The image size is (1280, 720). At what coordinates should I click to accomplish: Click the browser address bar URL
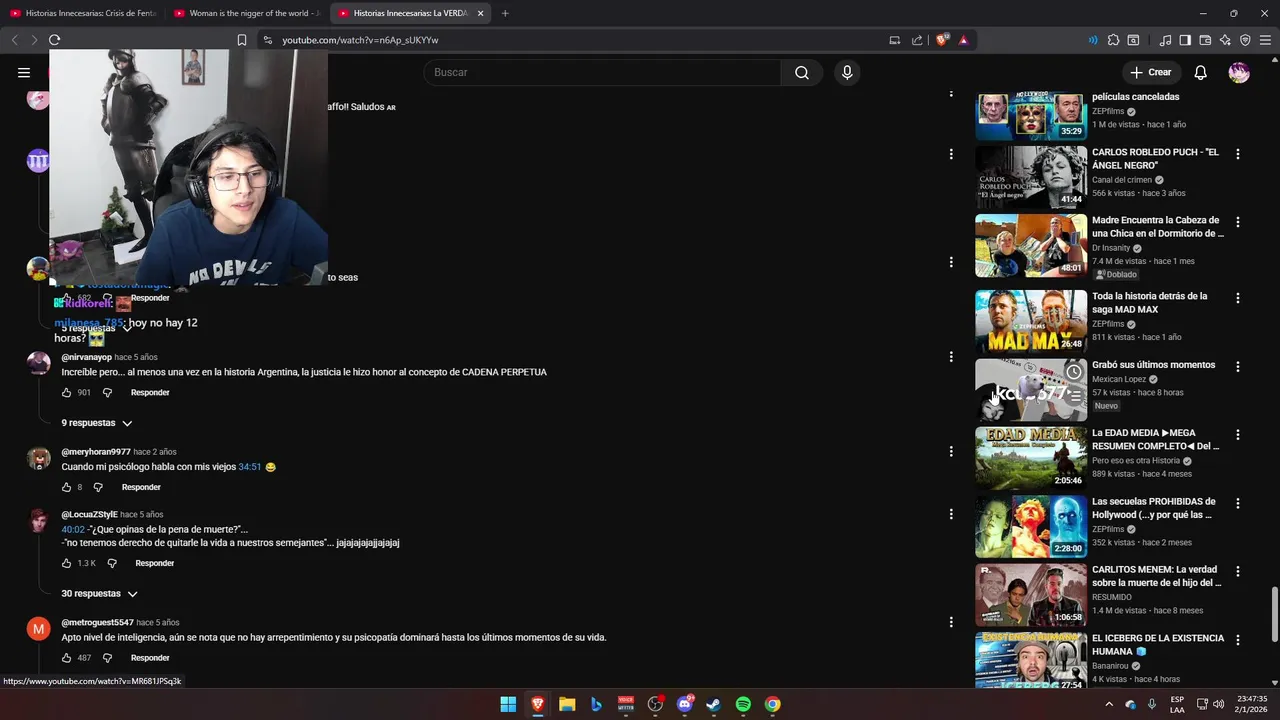click(360, 40)
